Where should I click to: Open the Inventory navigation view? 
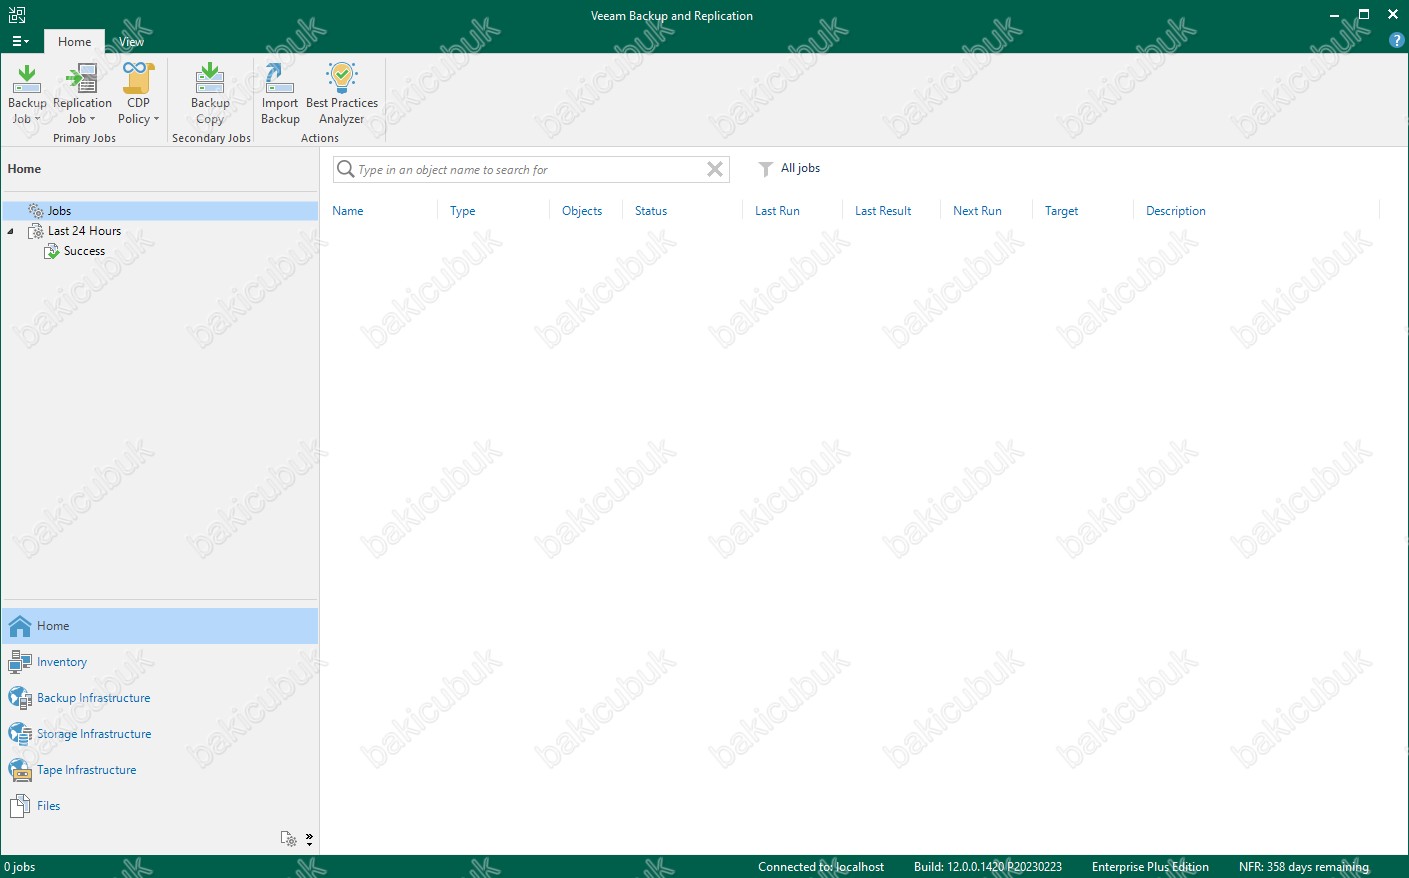click(x=160, y=662)
